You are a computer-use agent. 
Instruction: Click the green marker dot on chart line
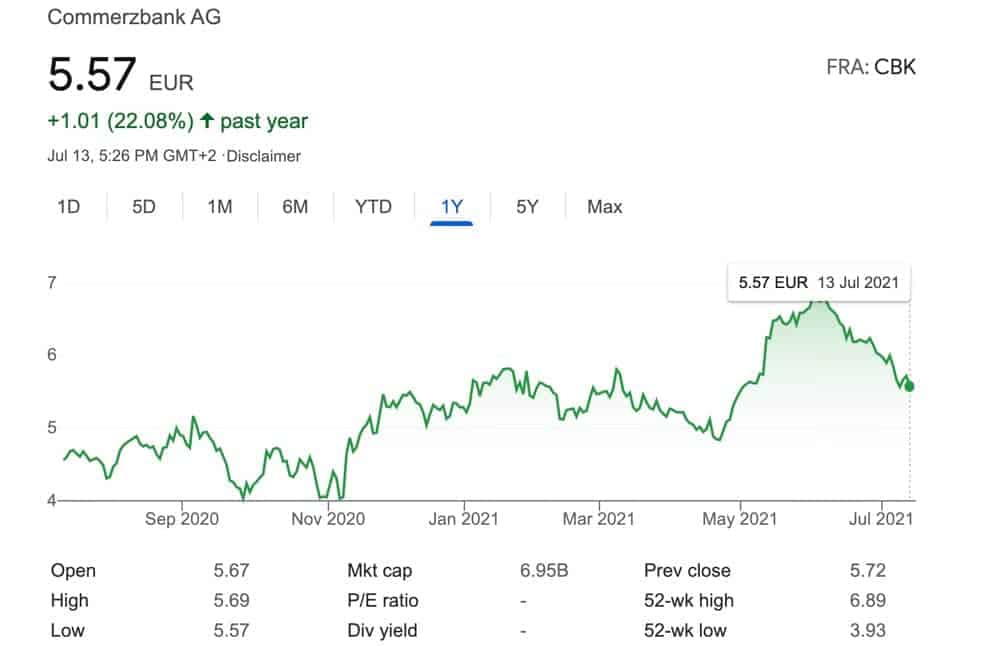pyautogui.click(x=909, y=386)
